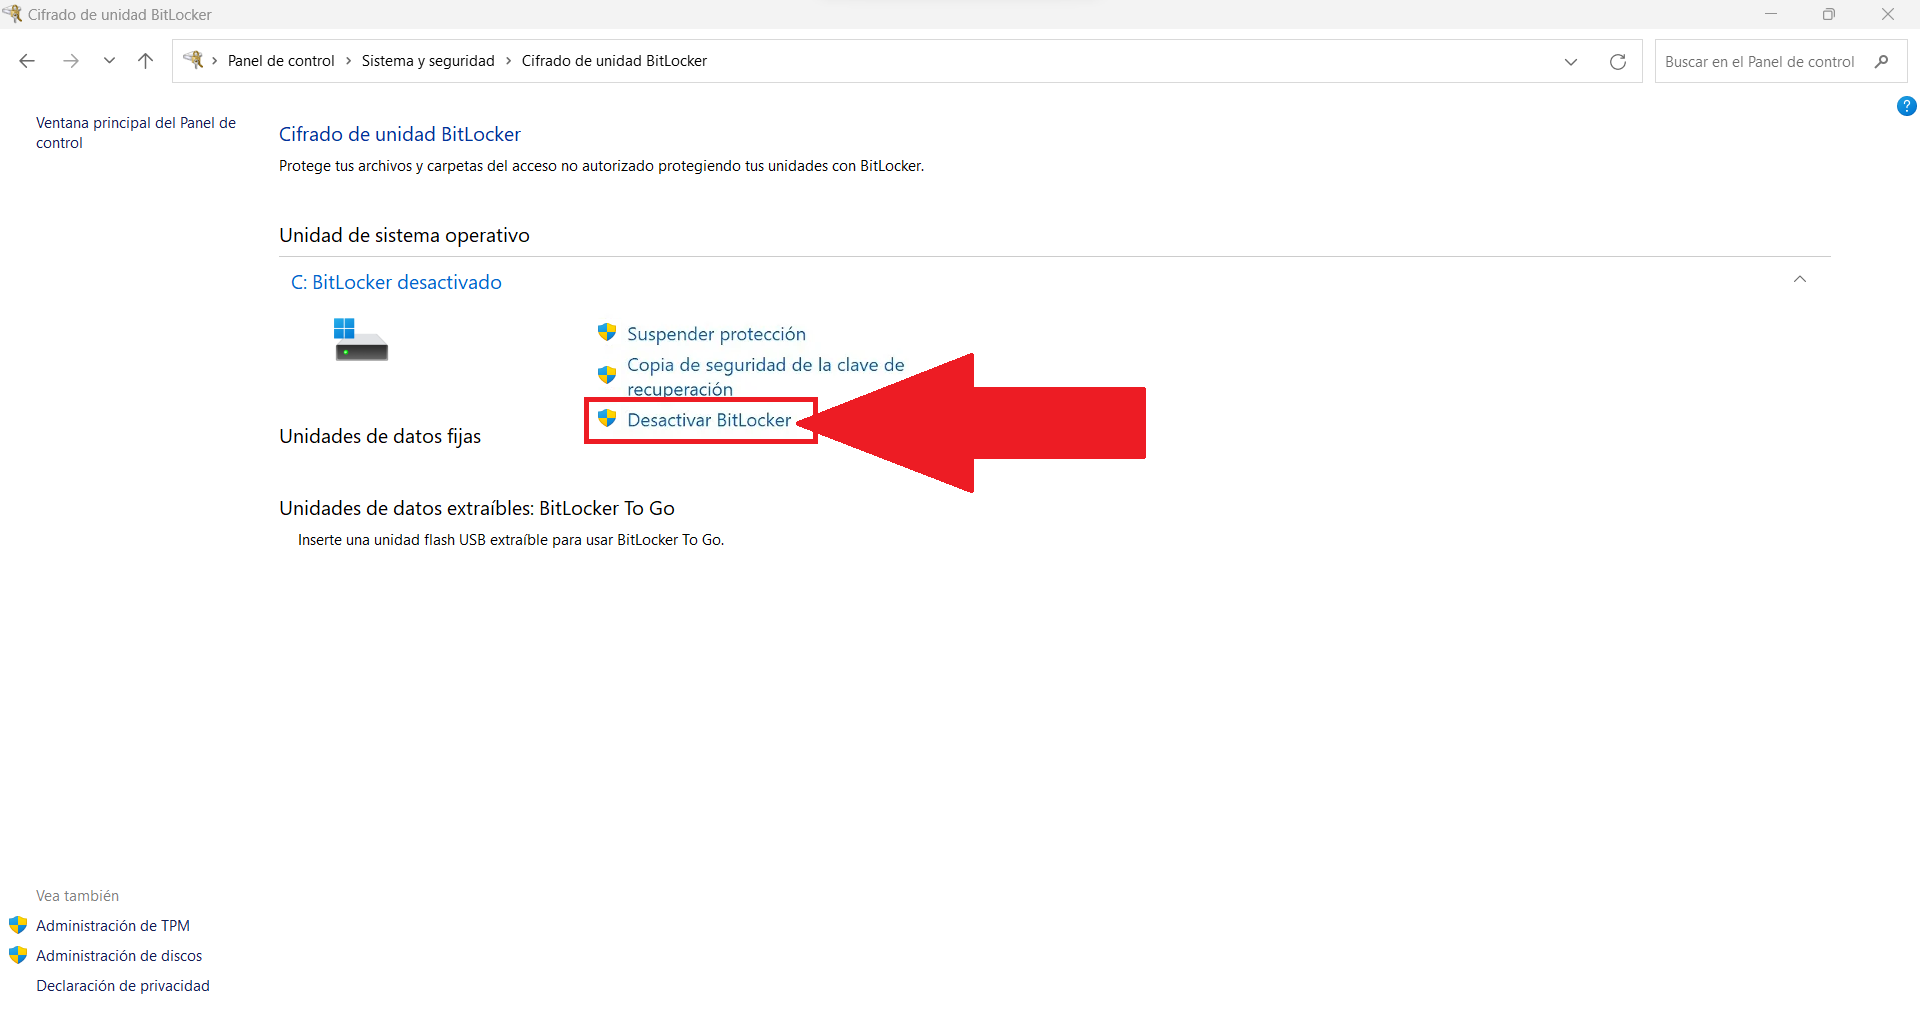Click 'Desactivar BitLocker' link
Viewport: 1920px width, 1014px height.
[709, 420]
